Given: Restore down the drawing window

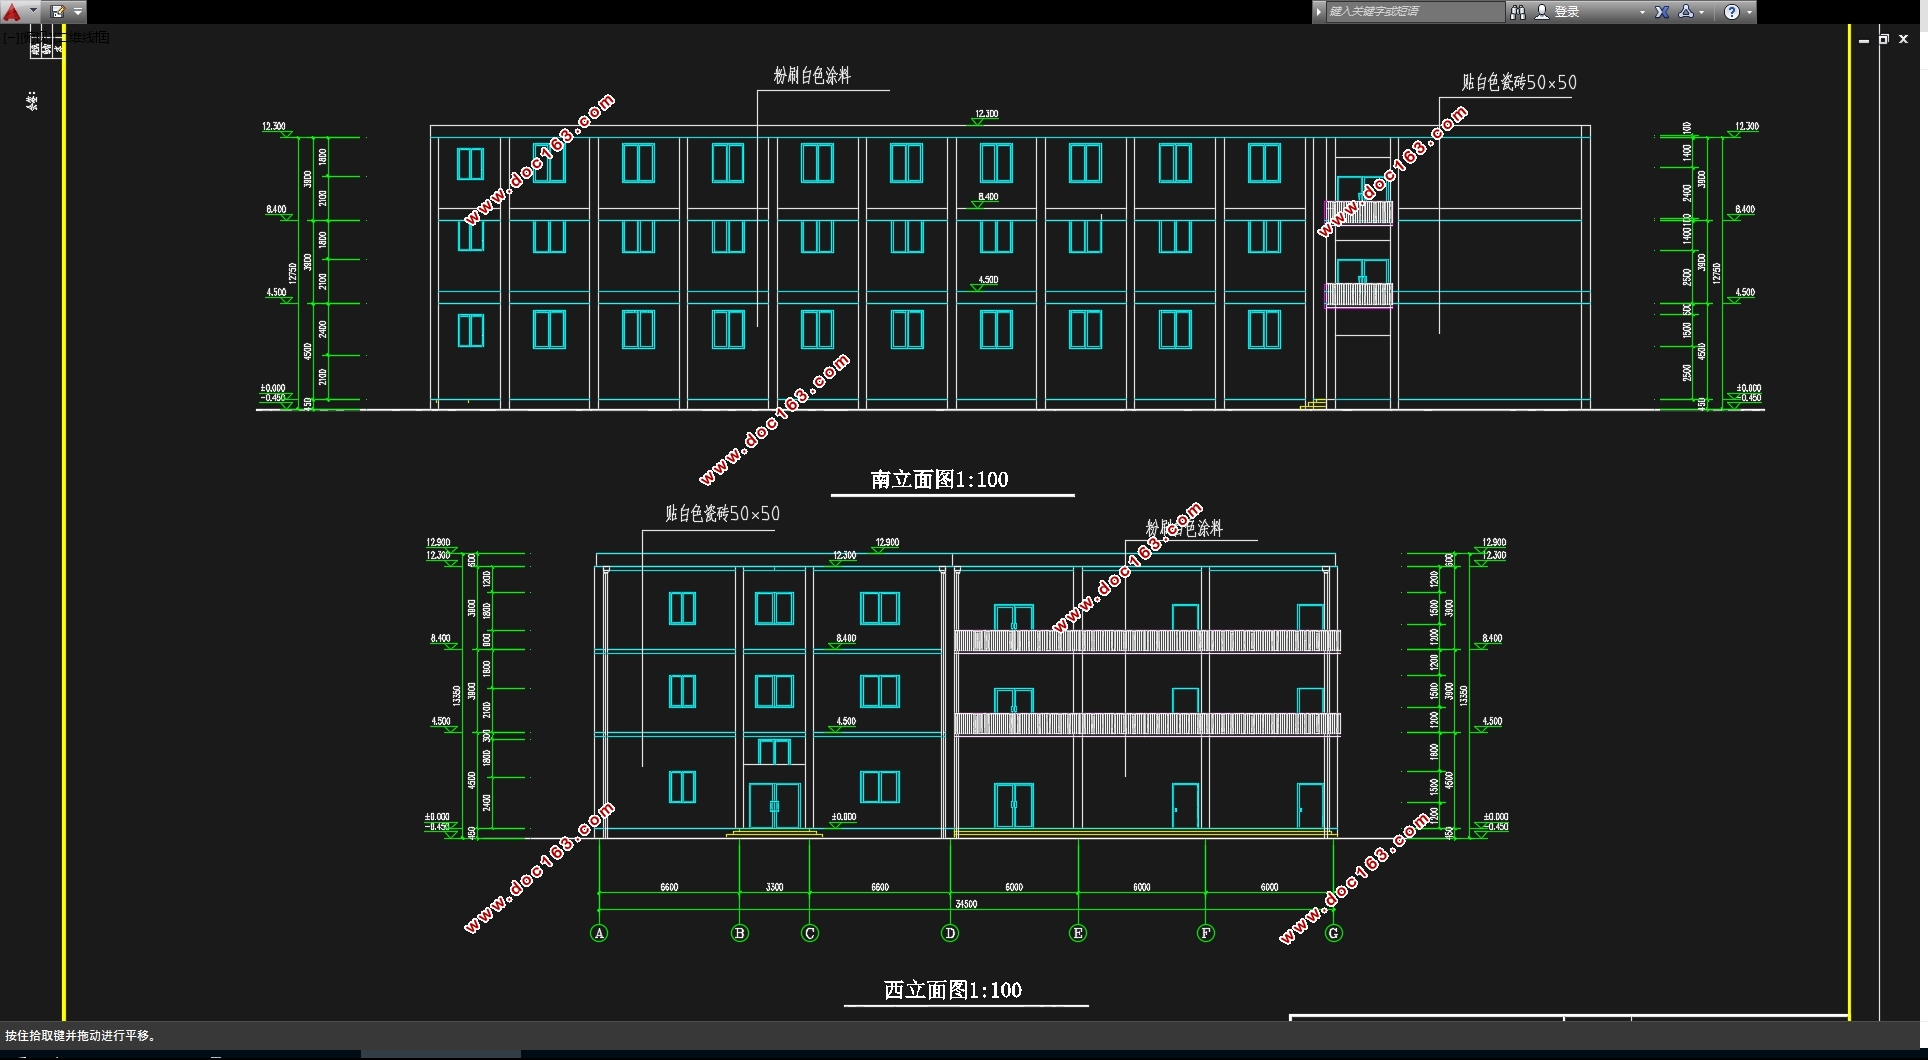Looking at the screenshot, I should pyautogui.click(x=1883, y=39).
